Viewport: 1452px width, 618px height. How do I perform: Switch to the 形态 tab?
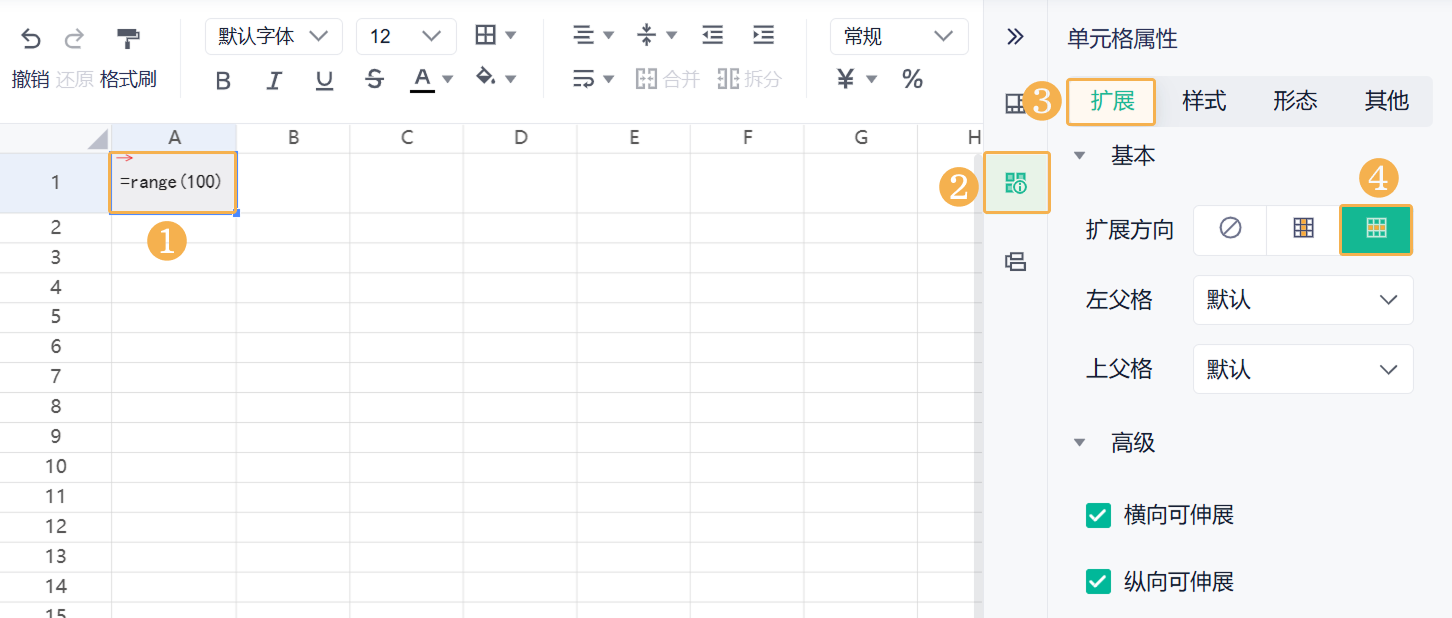(x=1295, y=101)
